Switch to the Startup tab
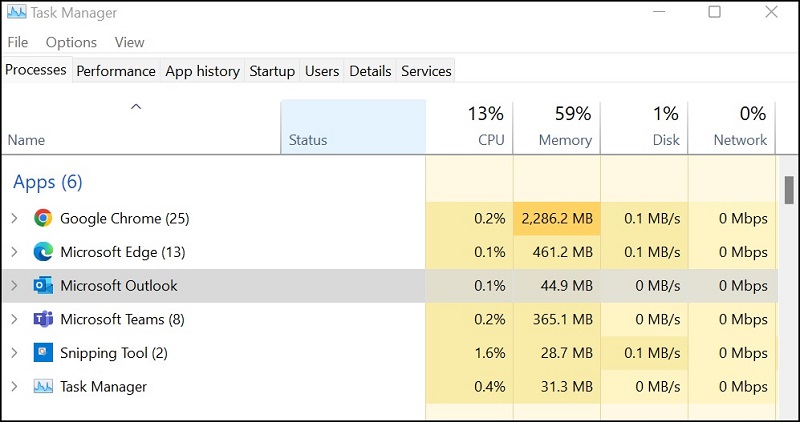Image resolution: width=800 pixels, height=422 pixels. [272, 71]
